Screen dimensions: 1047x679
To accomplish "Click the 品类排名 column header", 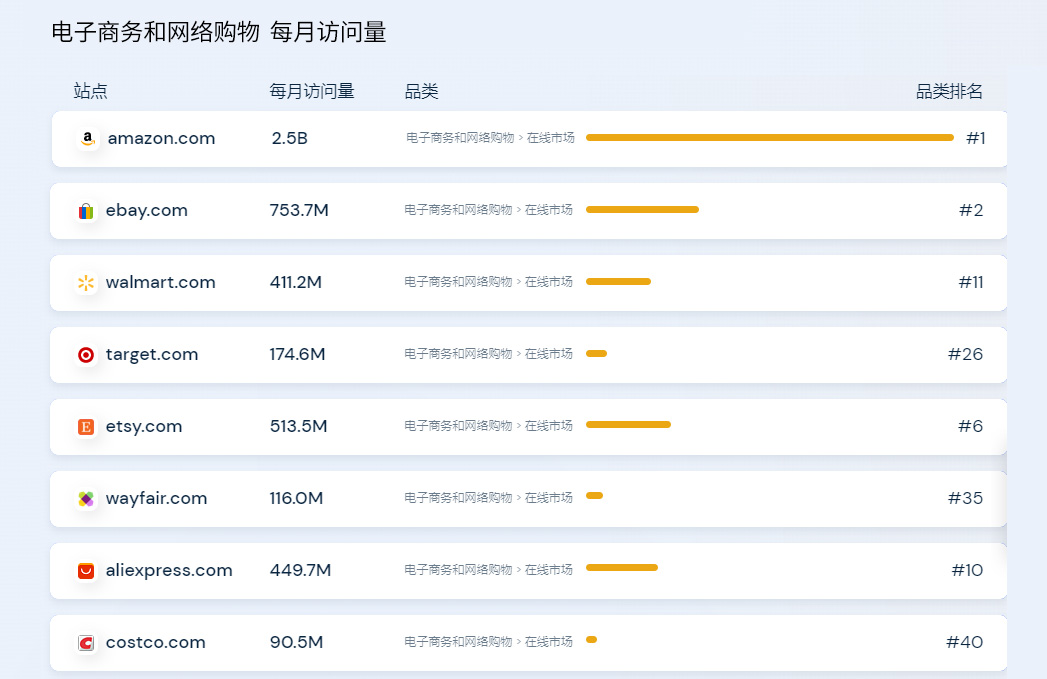I will click(x=949, y=92).
